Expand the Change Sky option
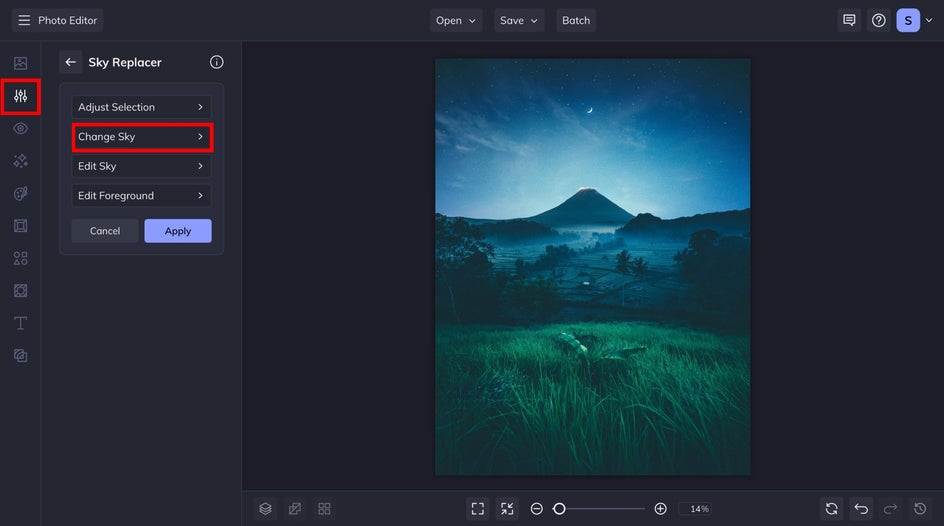Image resolution: width=944 pixels, height=526 pixels. 141,137
